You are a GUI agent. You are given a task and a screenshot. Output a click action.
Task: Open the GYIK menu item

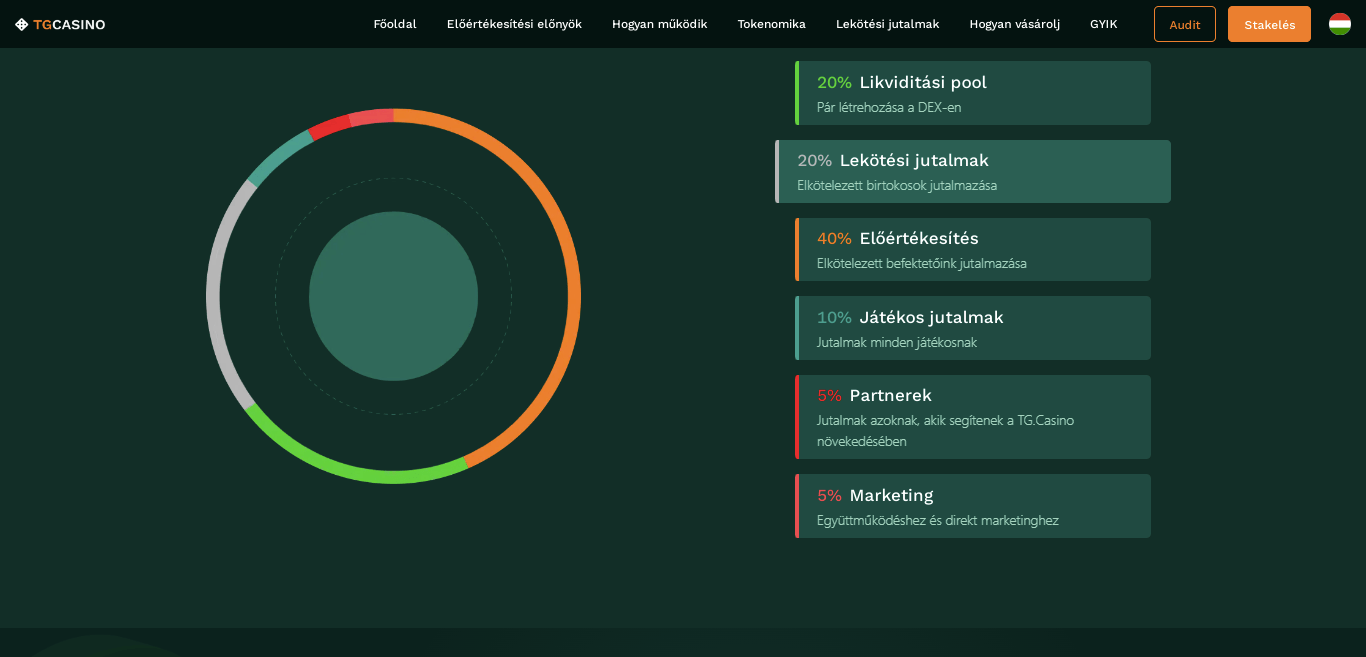tap(1104, 24)
